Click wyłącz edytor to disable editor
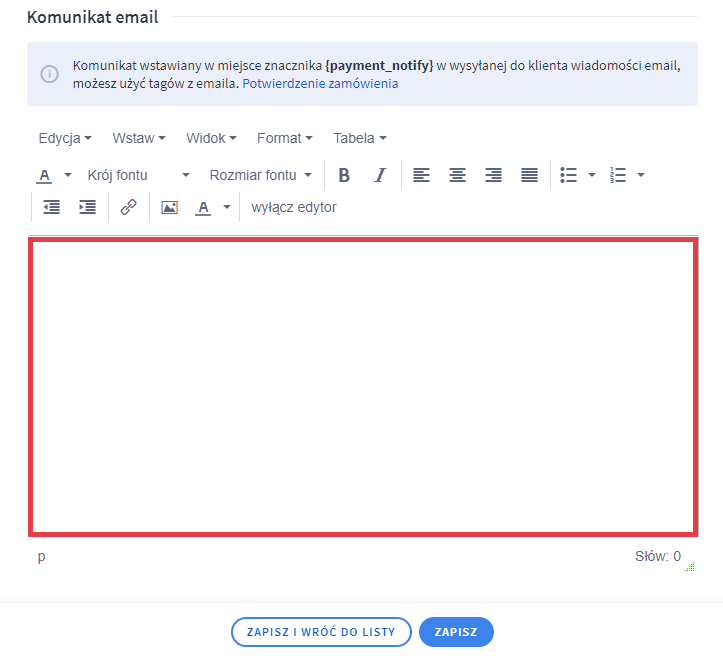This screenshot has width=723, height=661. [x=294, y=207]
